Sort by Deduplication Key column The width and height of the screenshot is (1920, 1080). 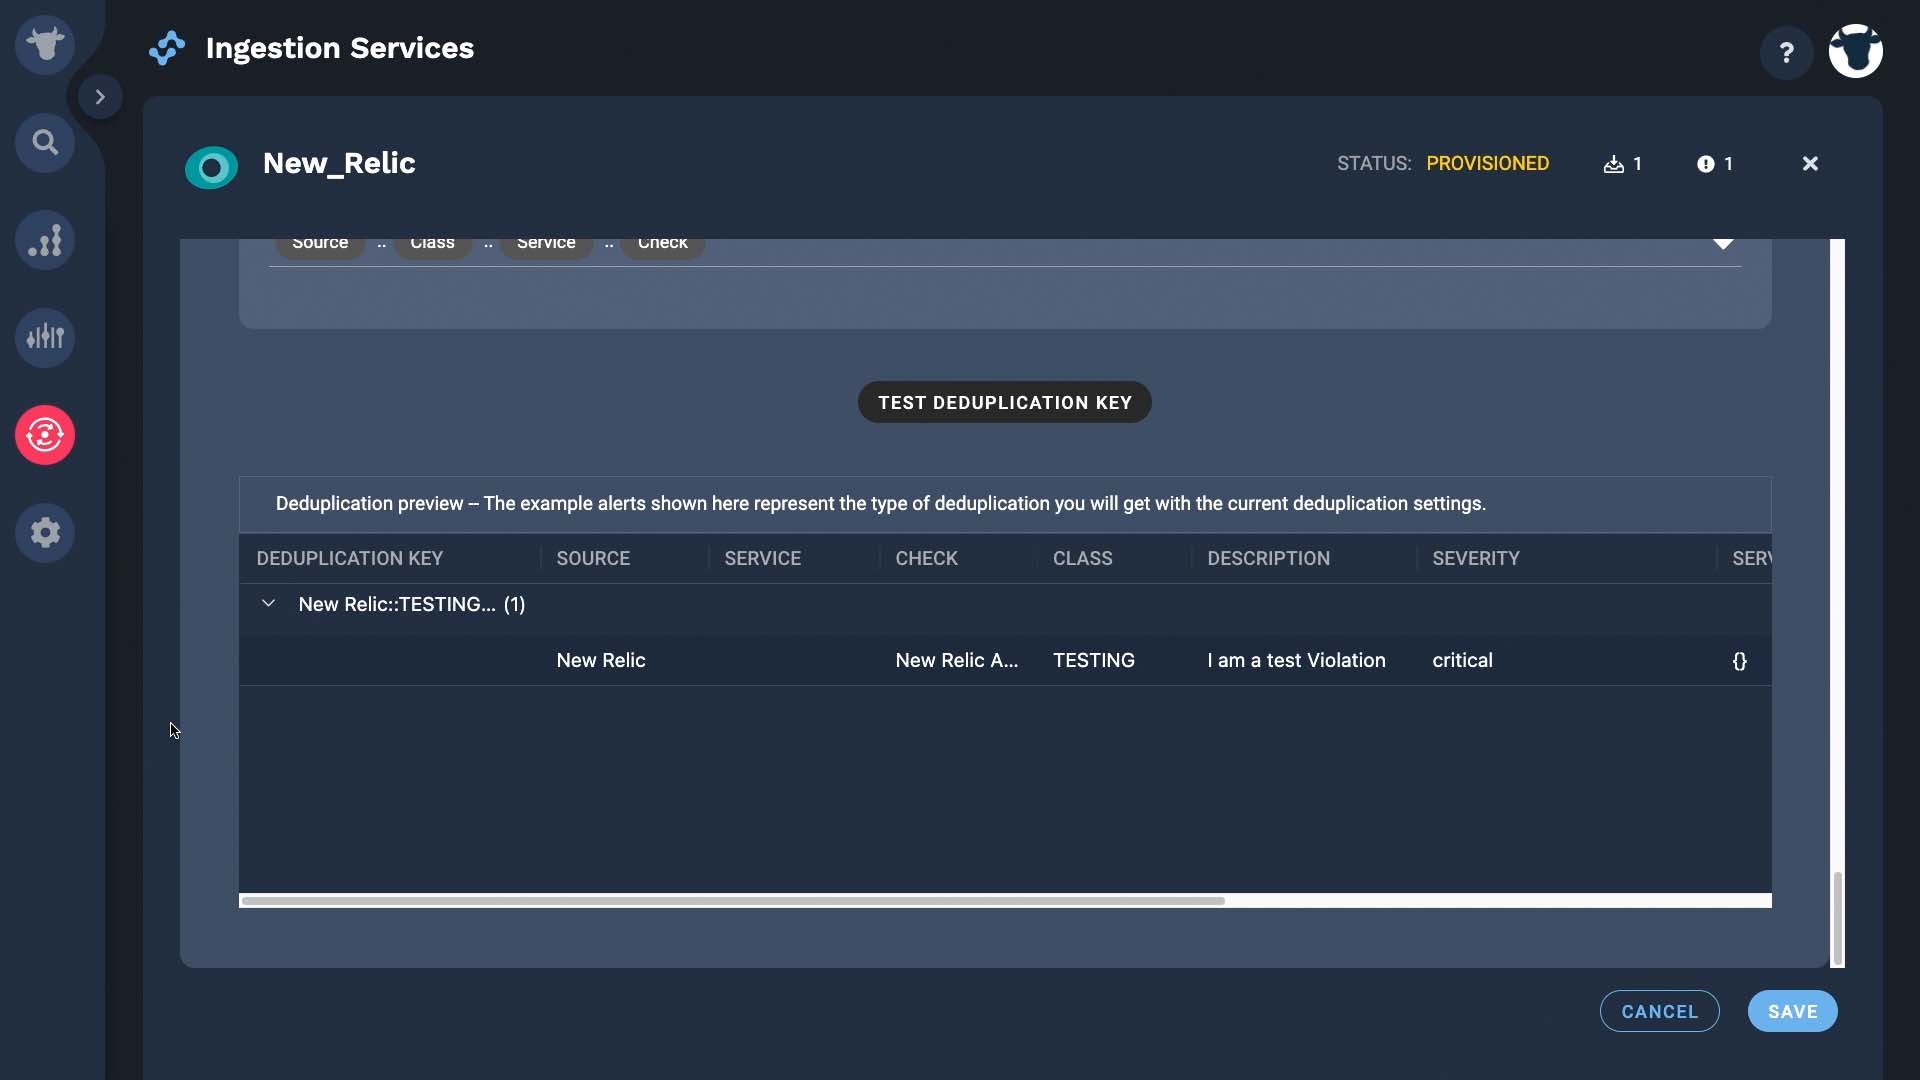tap(350, 558)
